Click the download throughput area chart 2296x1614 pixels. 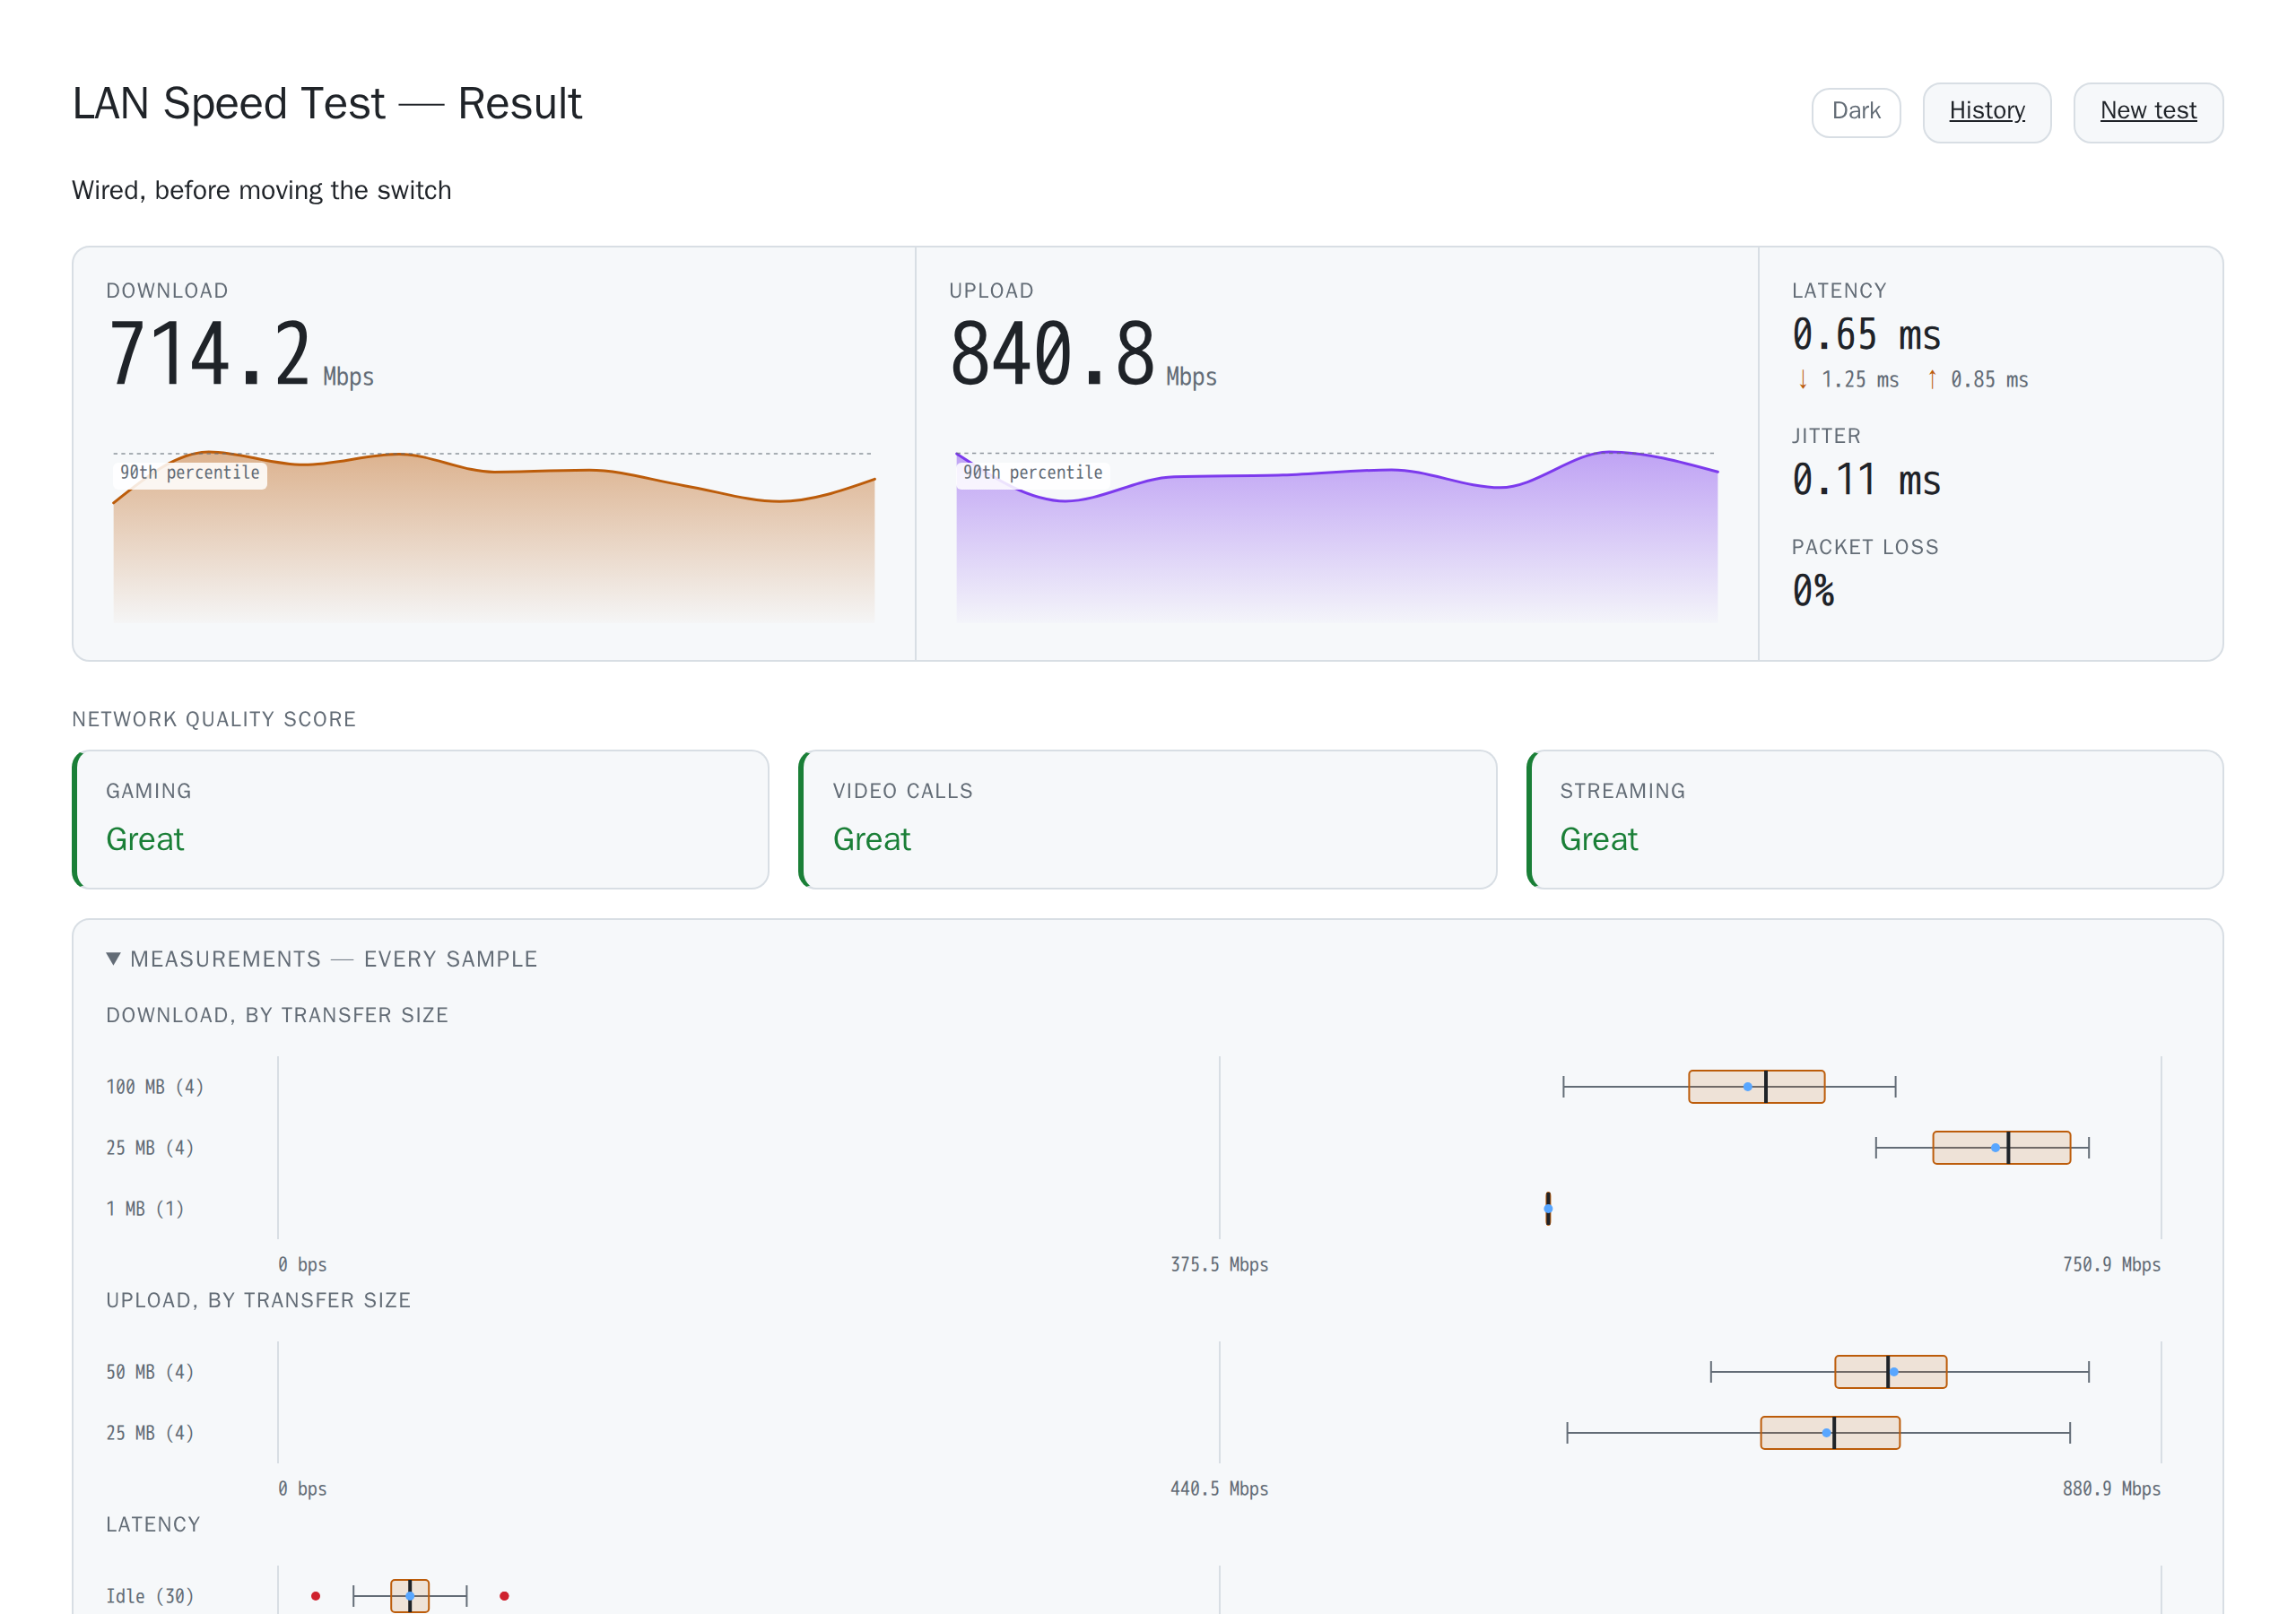(x=494, y=535)
